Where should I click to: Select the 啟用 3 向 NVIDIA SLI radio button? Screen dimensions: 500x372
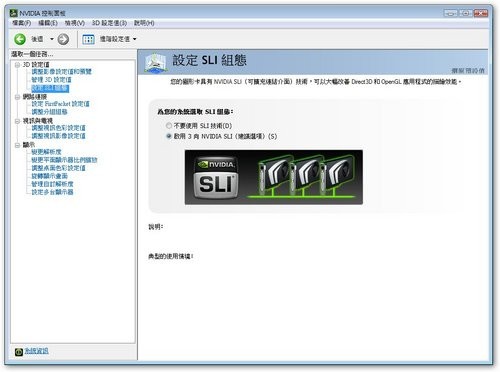point(169,136)
